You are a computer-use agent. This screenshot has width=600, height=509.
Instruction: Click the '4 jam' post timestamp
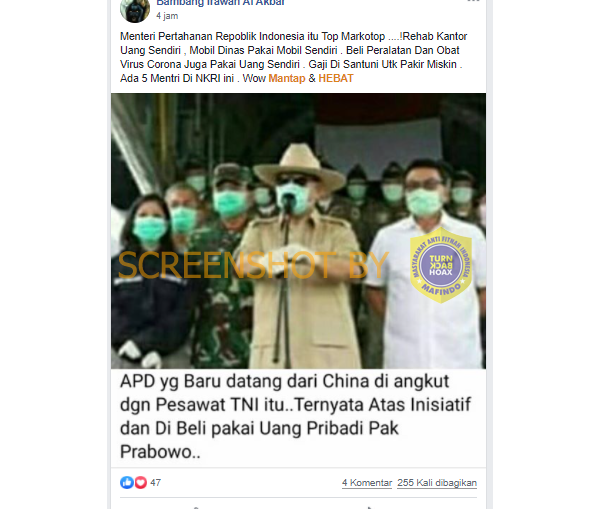click(x=167, y=16)
